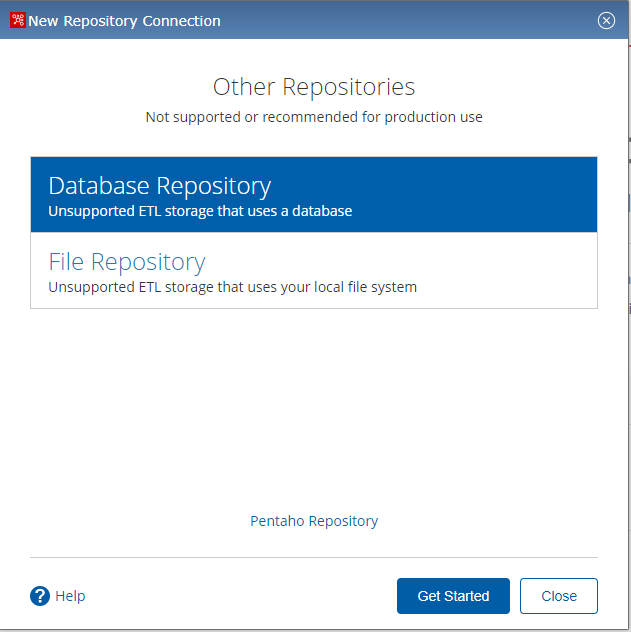Click the 'Other Repositories' heading
Viewport: 631px width, 632px height.
[x=314, y=87]
